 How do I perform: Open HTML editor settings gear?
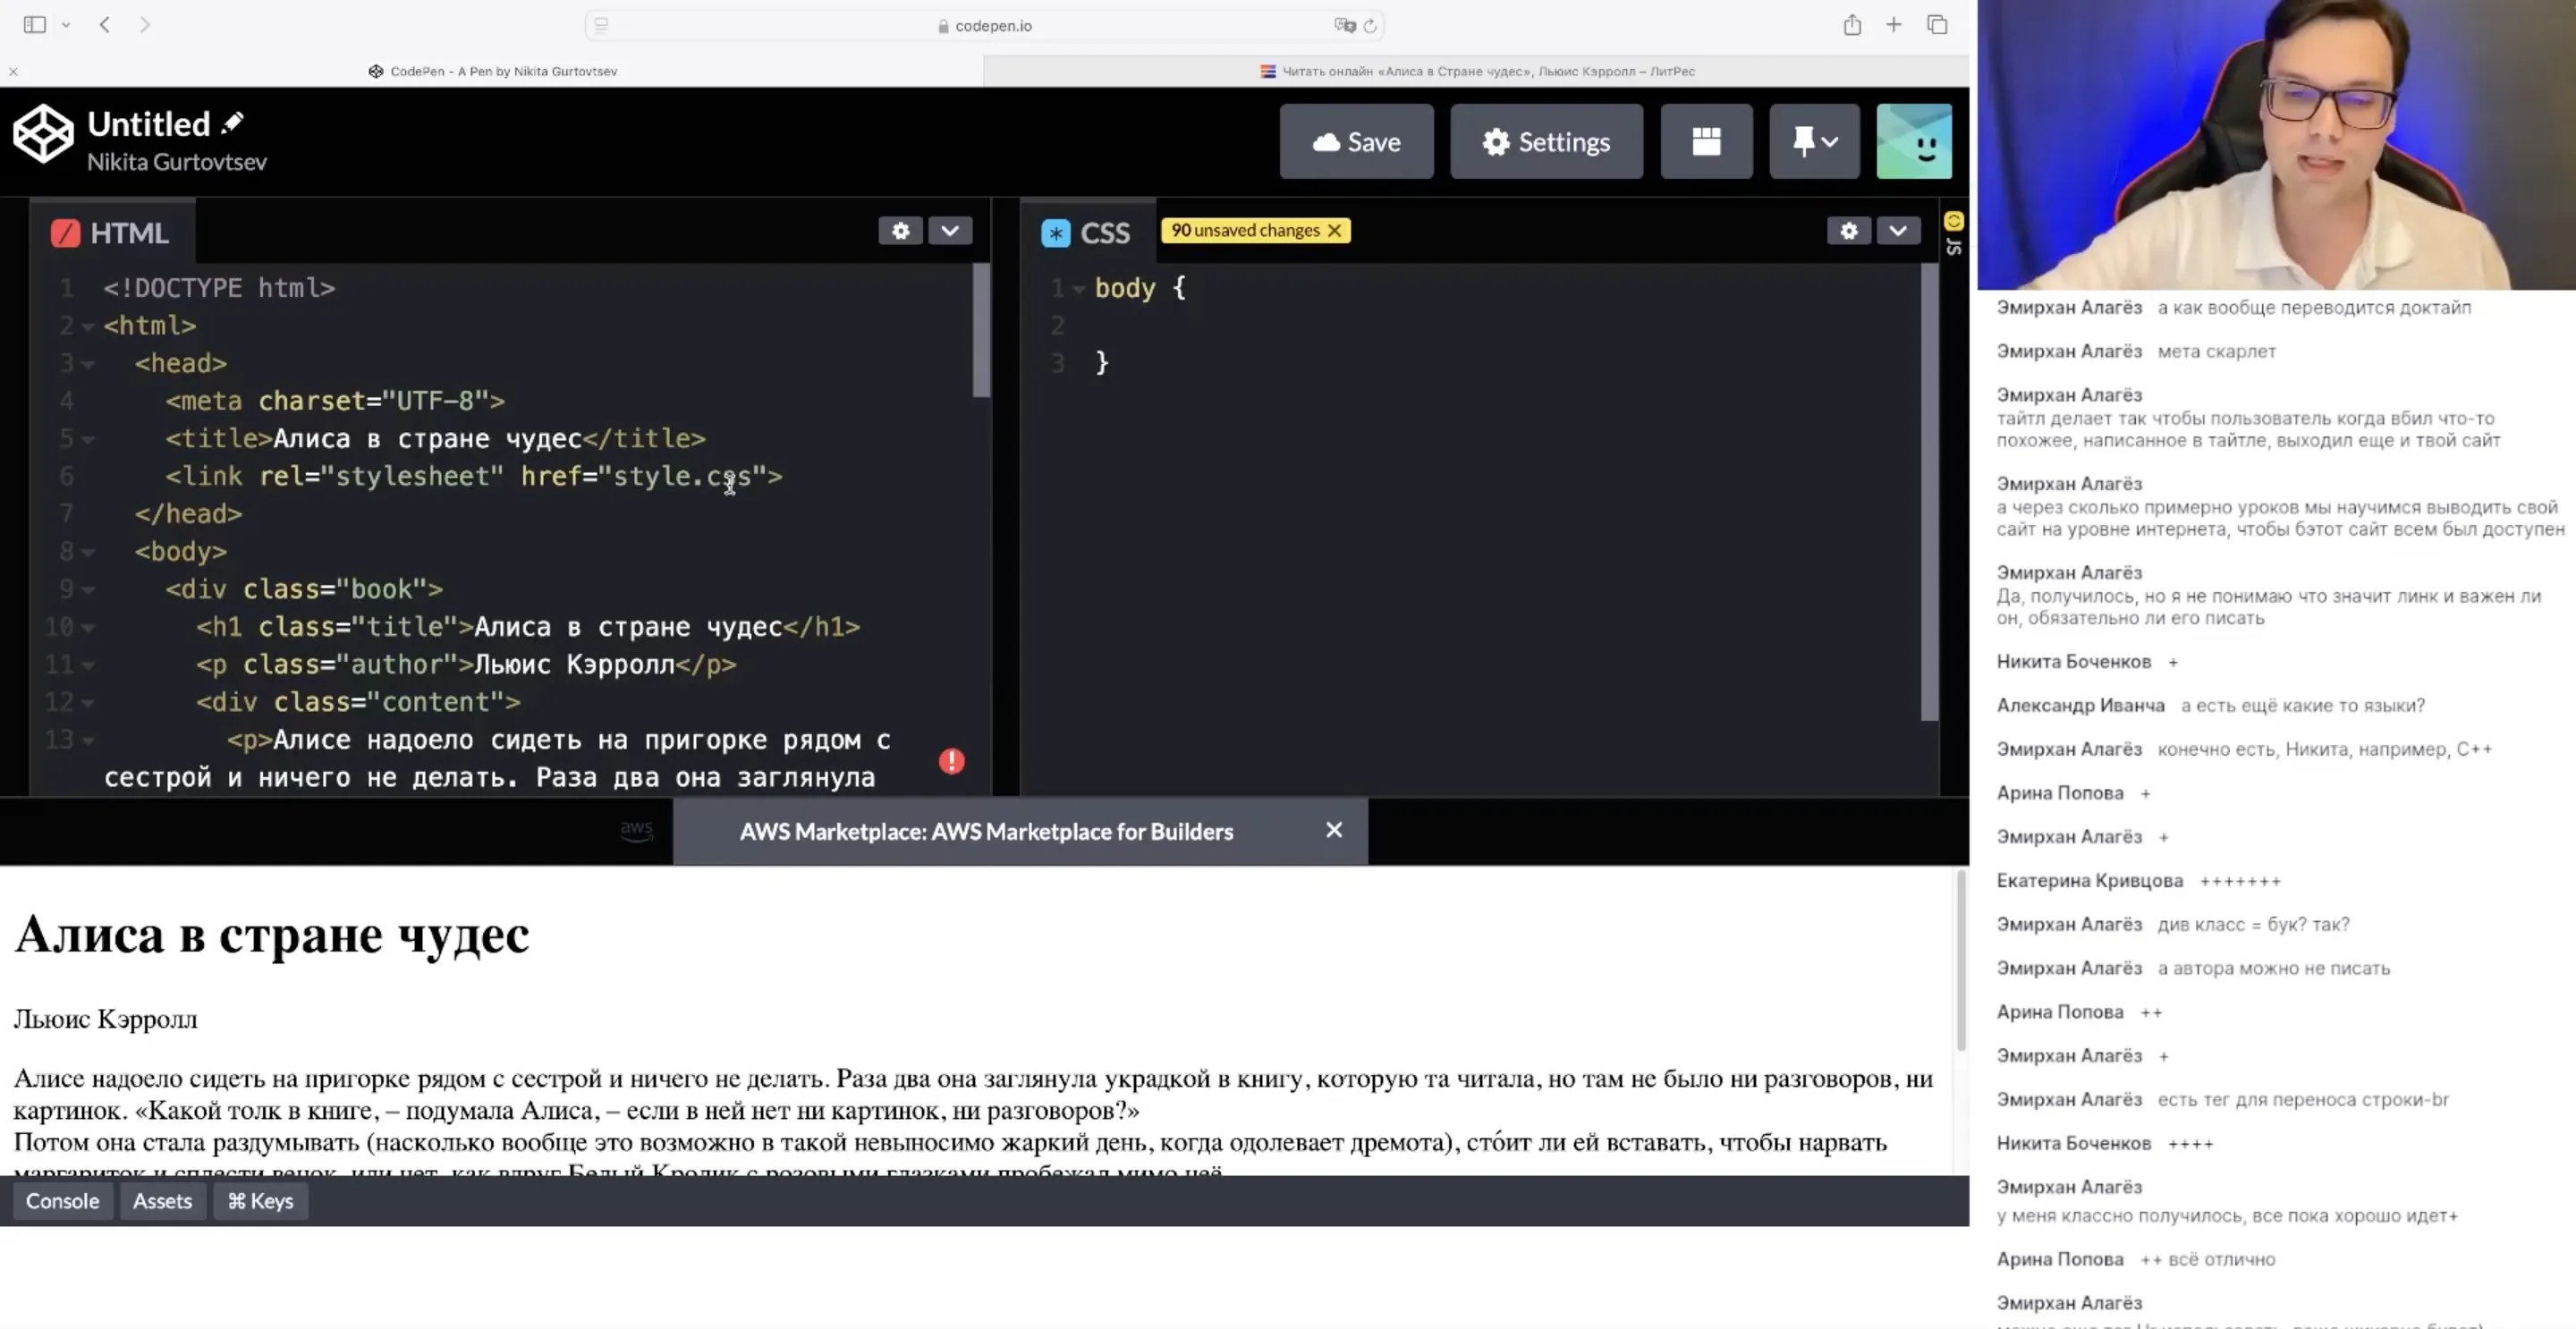click(900, 231)
